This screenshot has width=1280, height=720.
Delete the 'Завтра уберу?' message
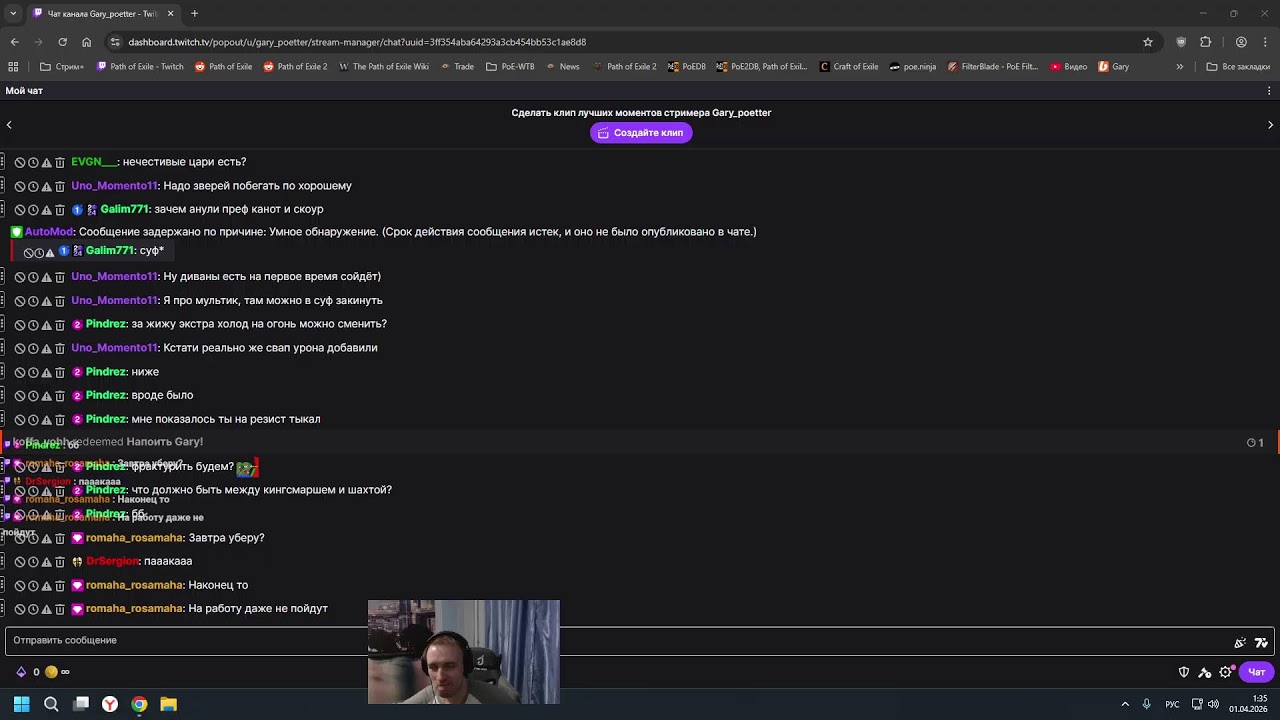coord(60,538)
